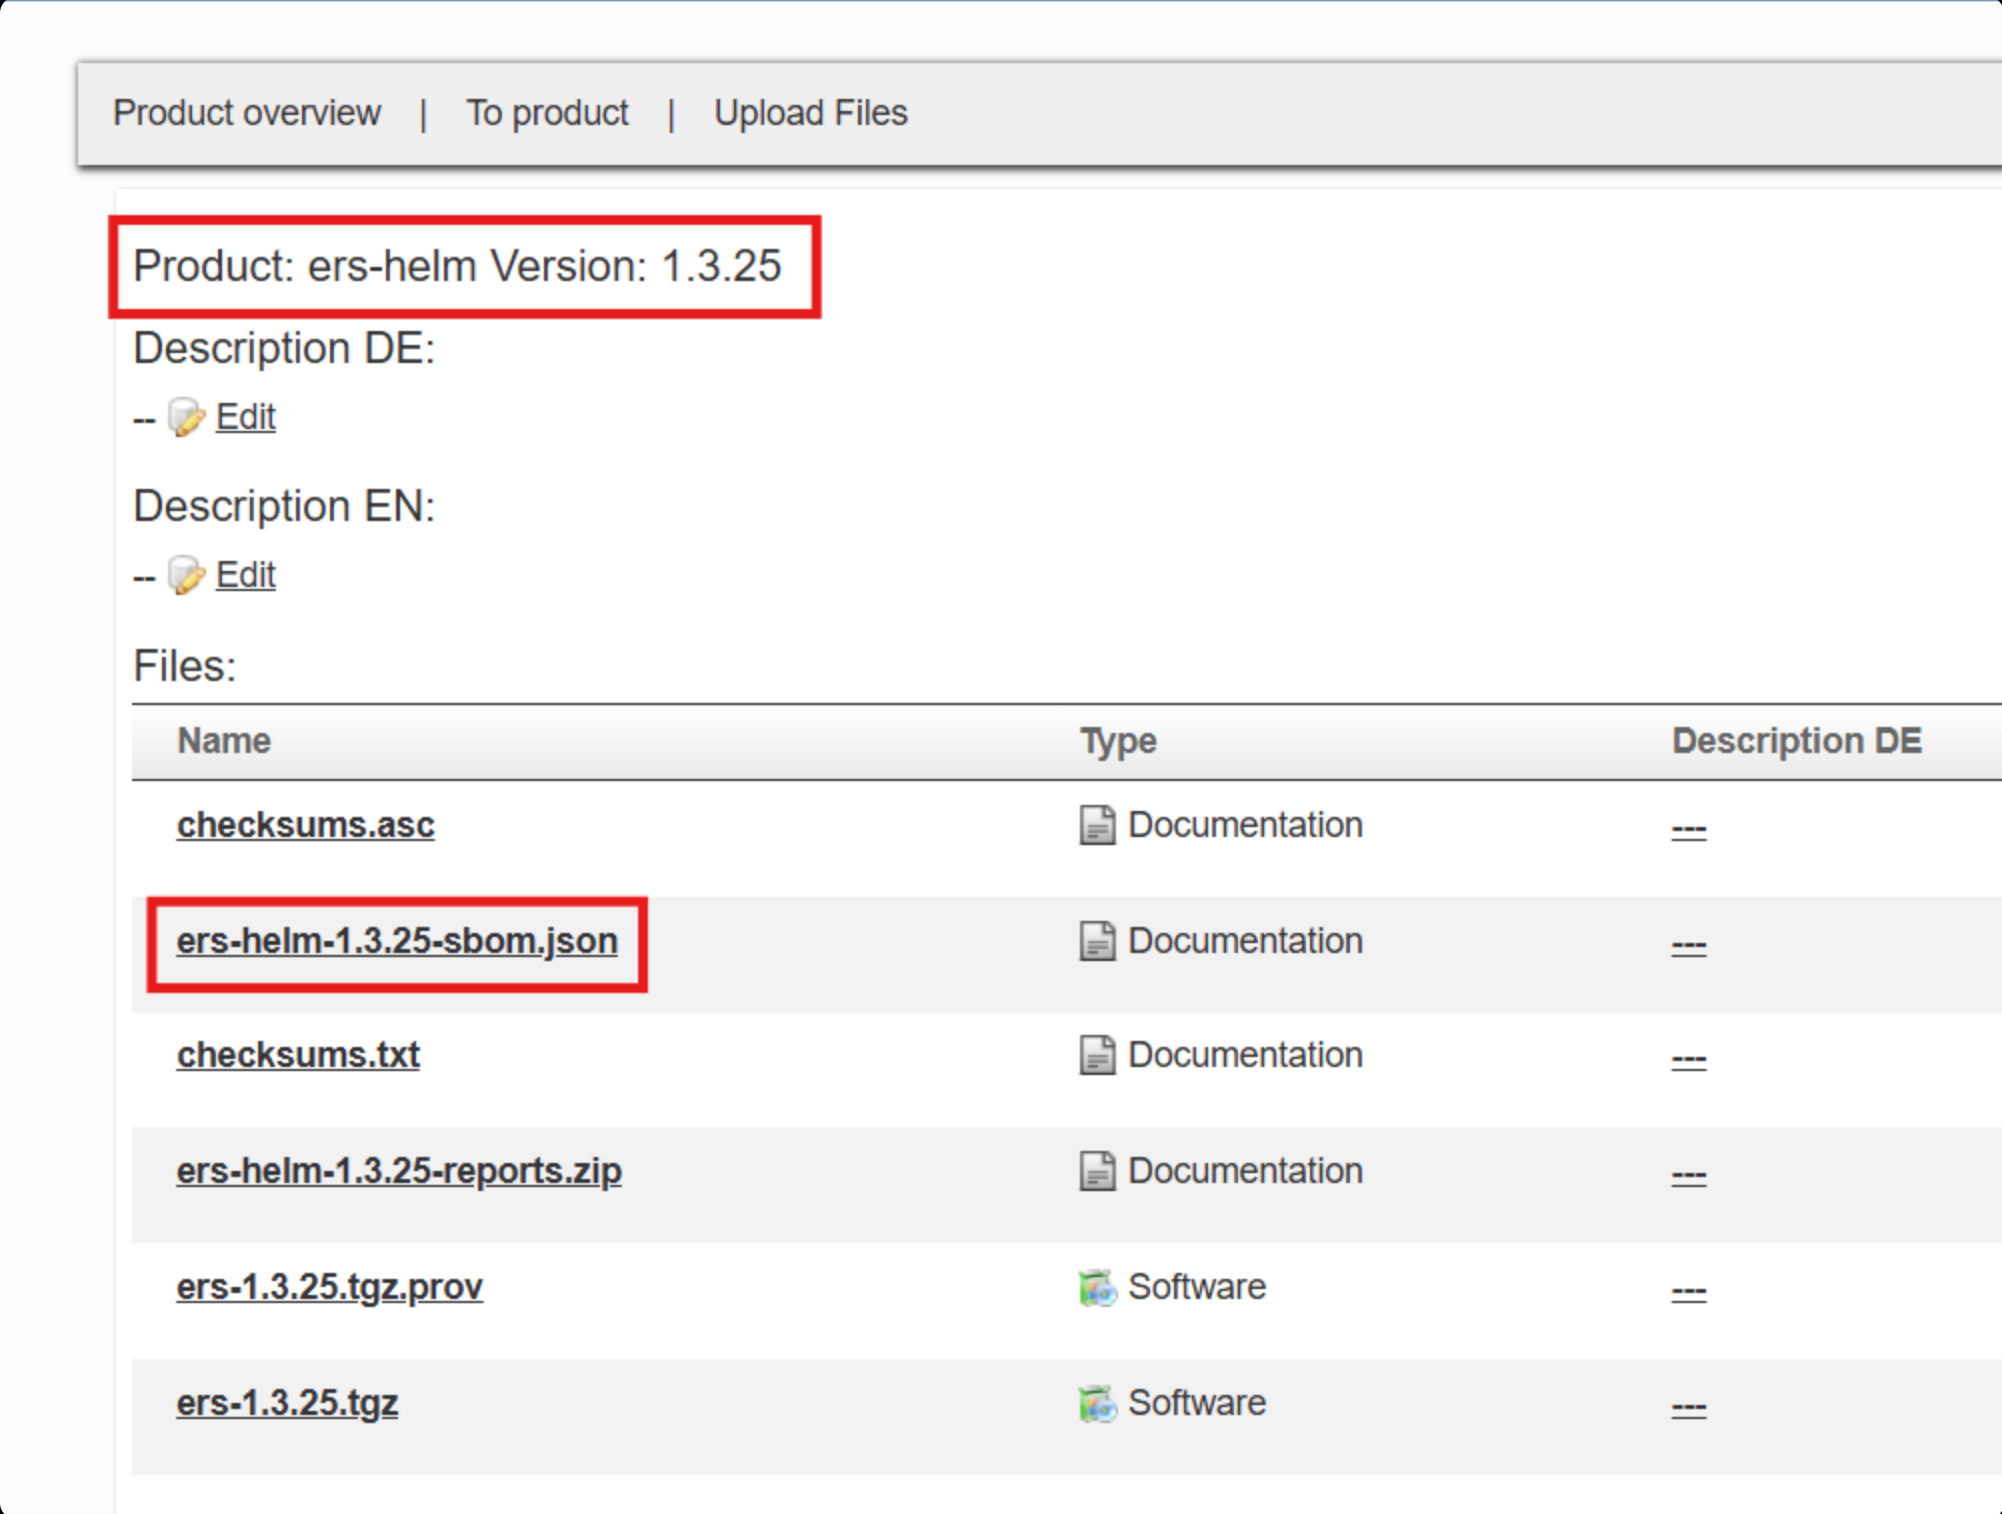2002x1514 pixels.
Task: Click Description DE dashes for checksums.asc
Action: click(x=1688, y=829)
